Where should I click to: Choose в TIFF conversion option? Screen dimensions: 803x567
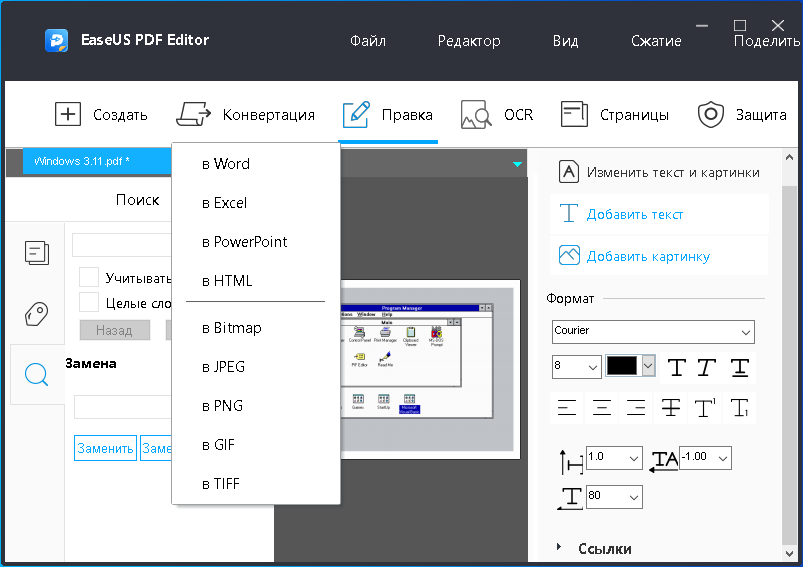(256, 484)
